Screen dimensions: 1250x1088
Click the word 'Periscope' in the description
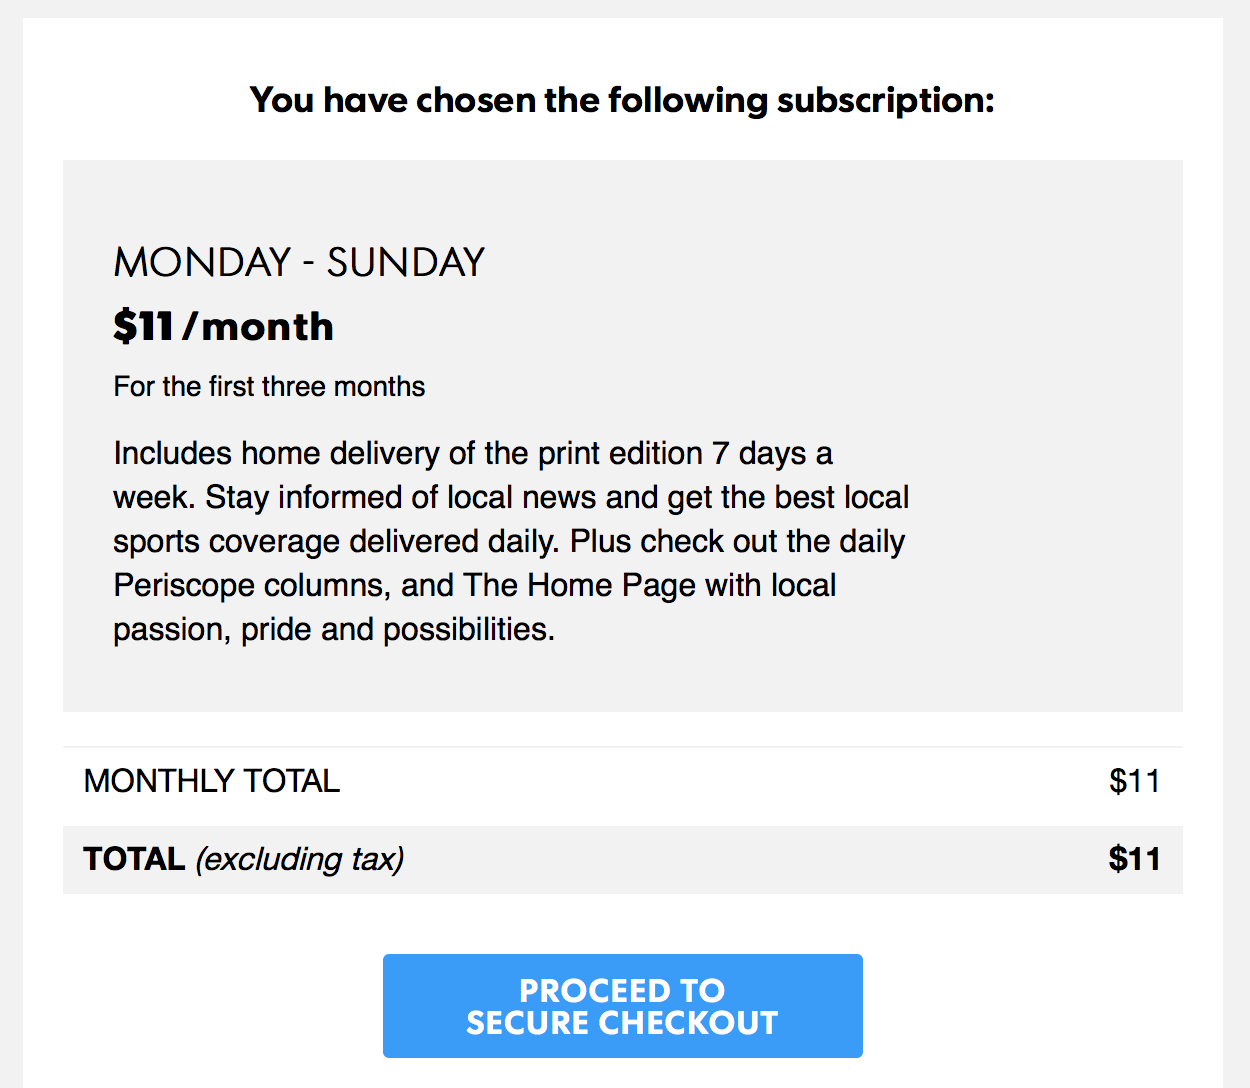click(x=183, y=585)
